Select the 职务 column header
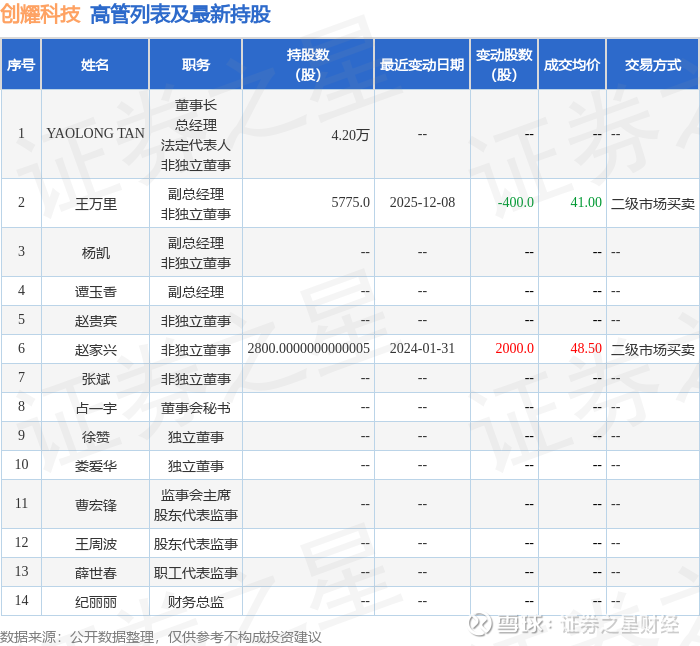Image resolution: width=700 pixels, height=646 pixels. pos(196,65)
